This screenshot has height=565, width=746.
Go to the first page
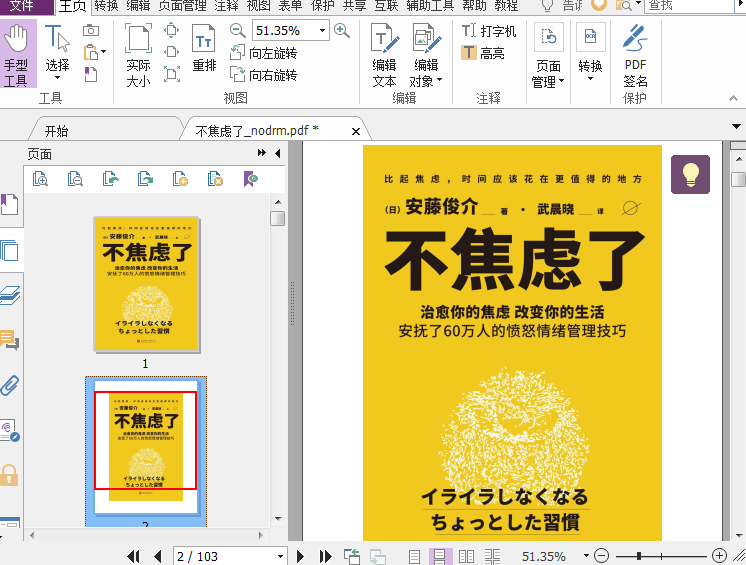[x=134, y=556]
